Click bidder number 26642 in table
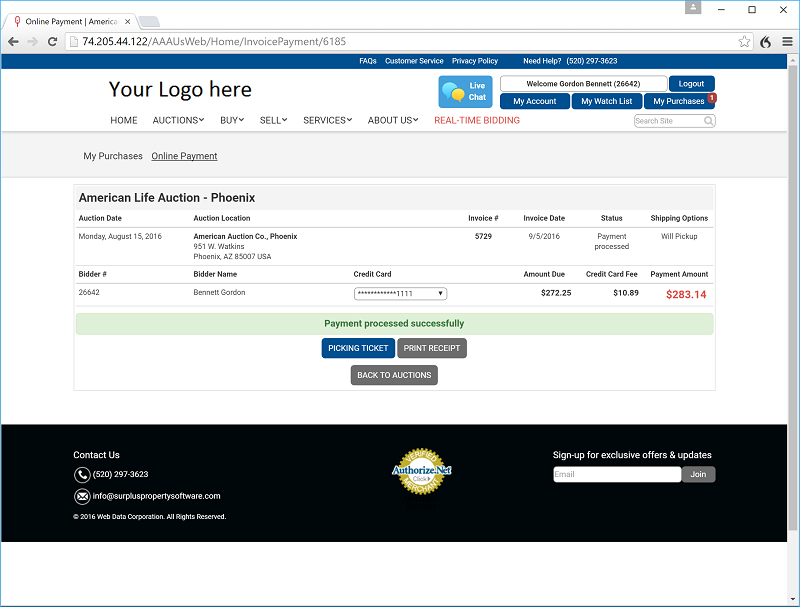Image resolution: width=800 pixels, height=607 pixels. [89, 292]
